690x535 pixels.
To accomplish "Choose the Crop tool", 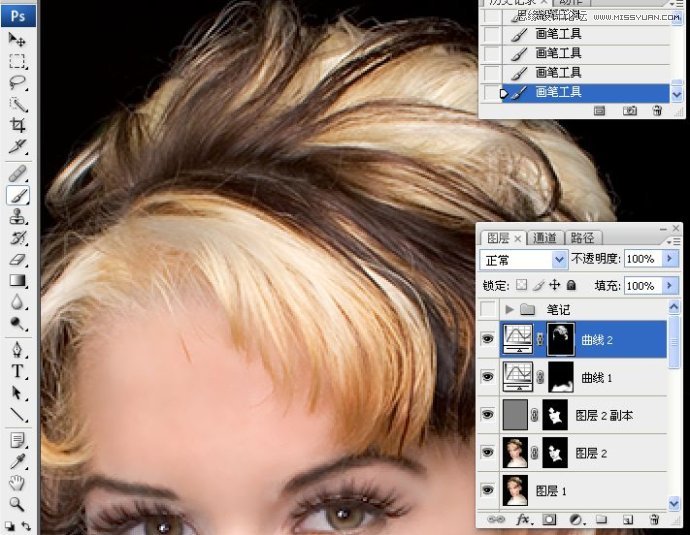I will (17, 125).
